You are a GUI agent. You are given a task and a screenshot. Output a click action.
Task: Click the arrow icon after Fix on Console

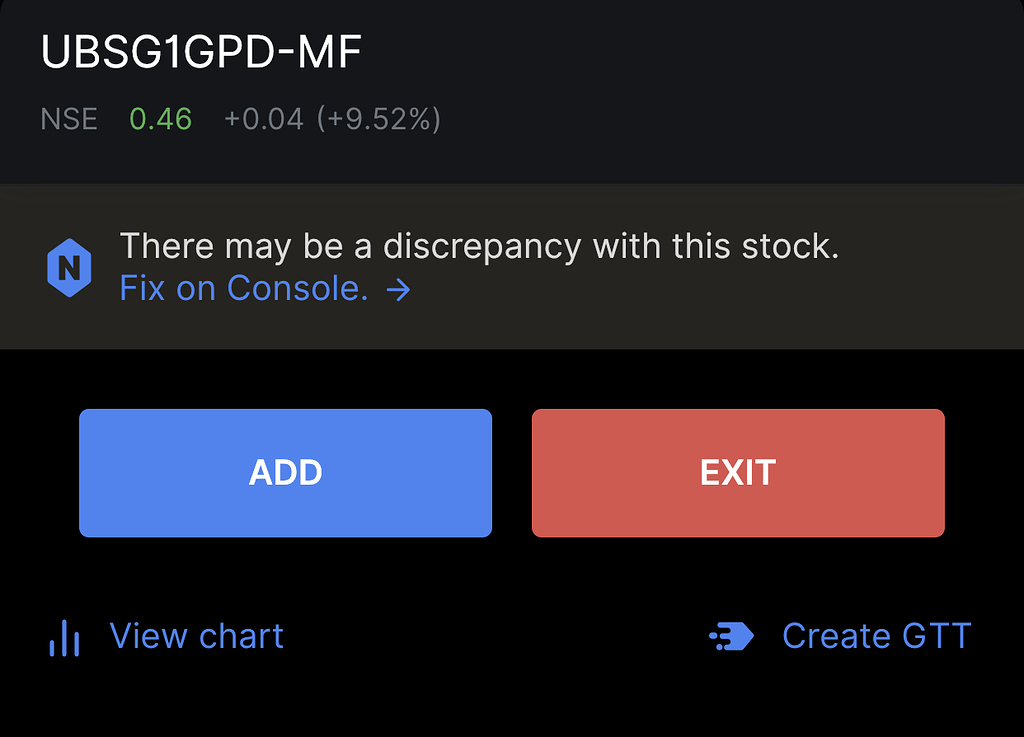point(398,289)
